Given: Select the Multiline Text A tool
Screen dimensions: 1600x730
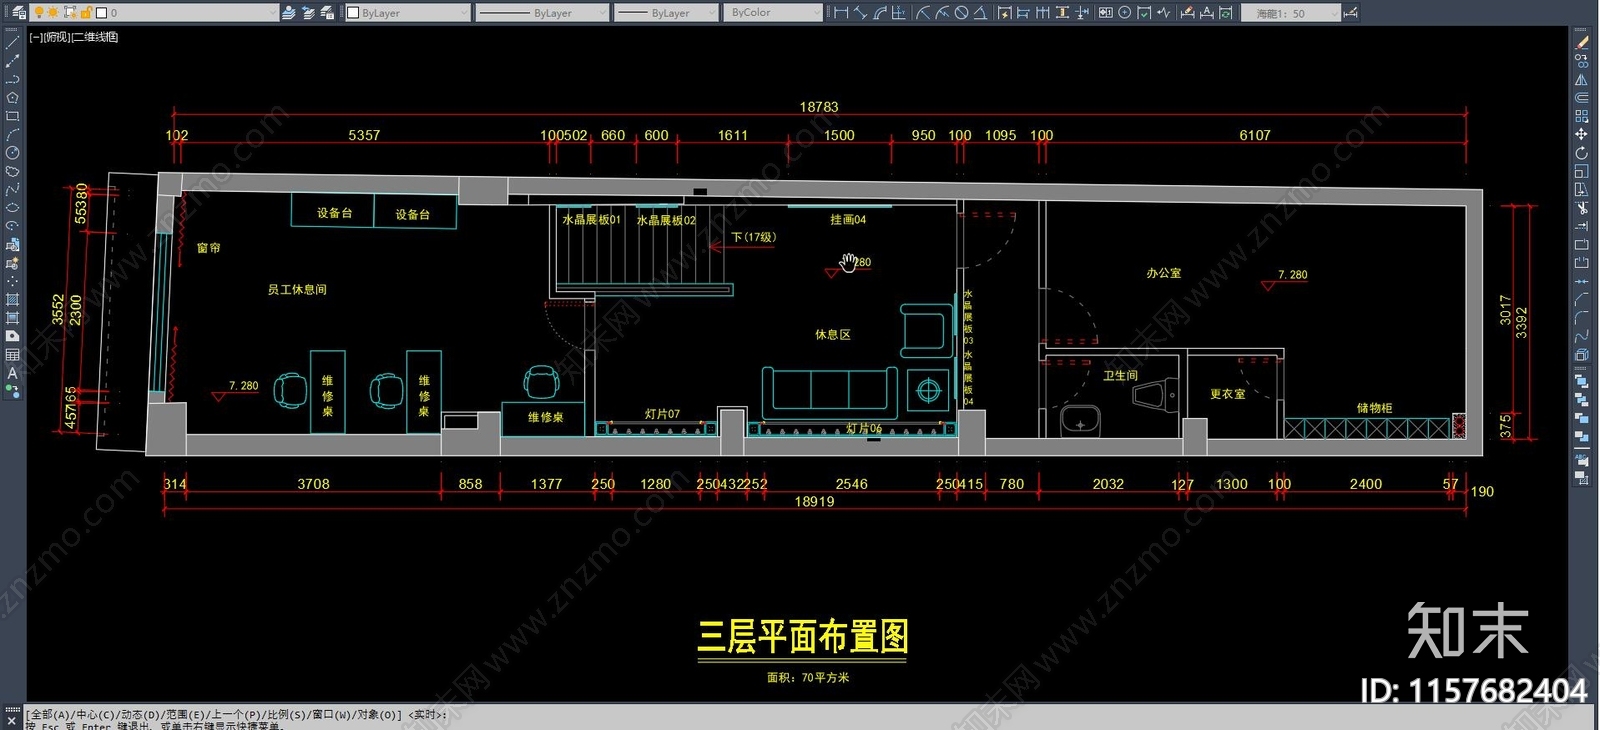Looking at the screenshot, I should click(12, 373).
